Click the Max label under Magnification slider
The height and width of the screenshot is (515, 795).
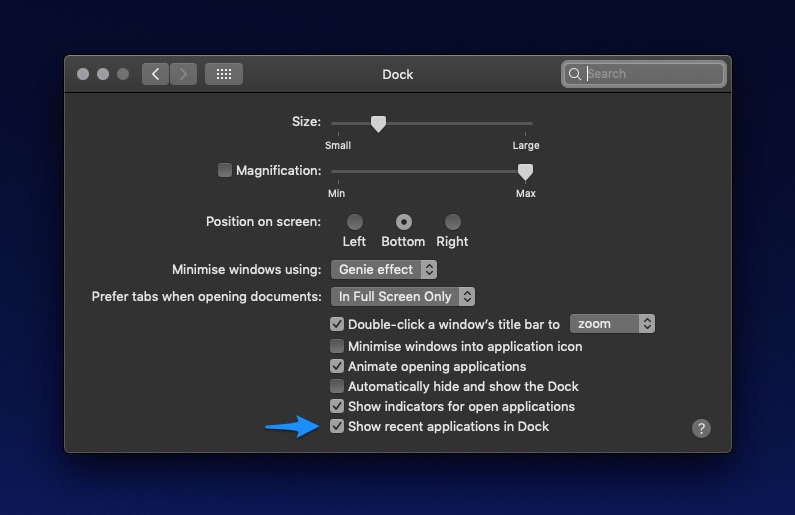[x=526, y=194]
